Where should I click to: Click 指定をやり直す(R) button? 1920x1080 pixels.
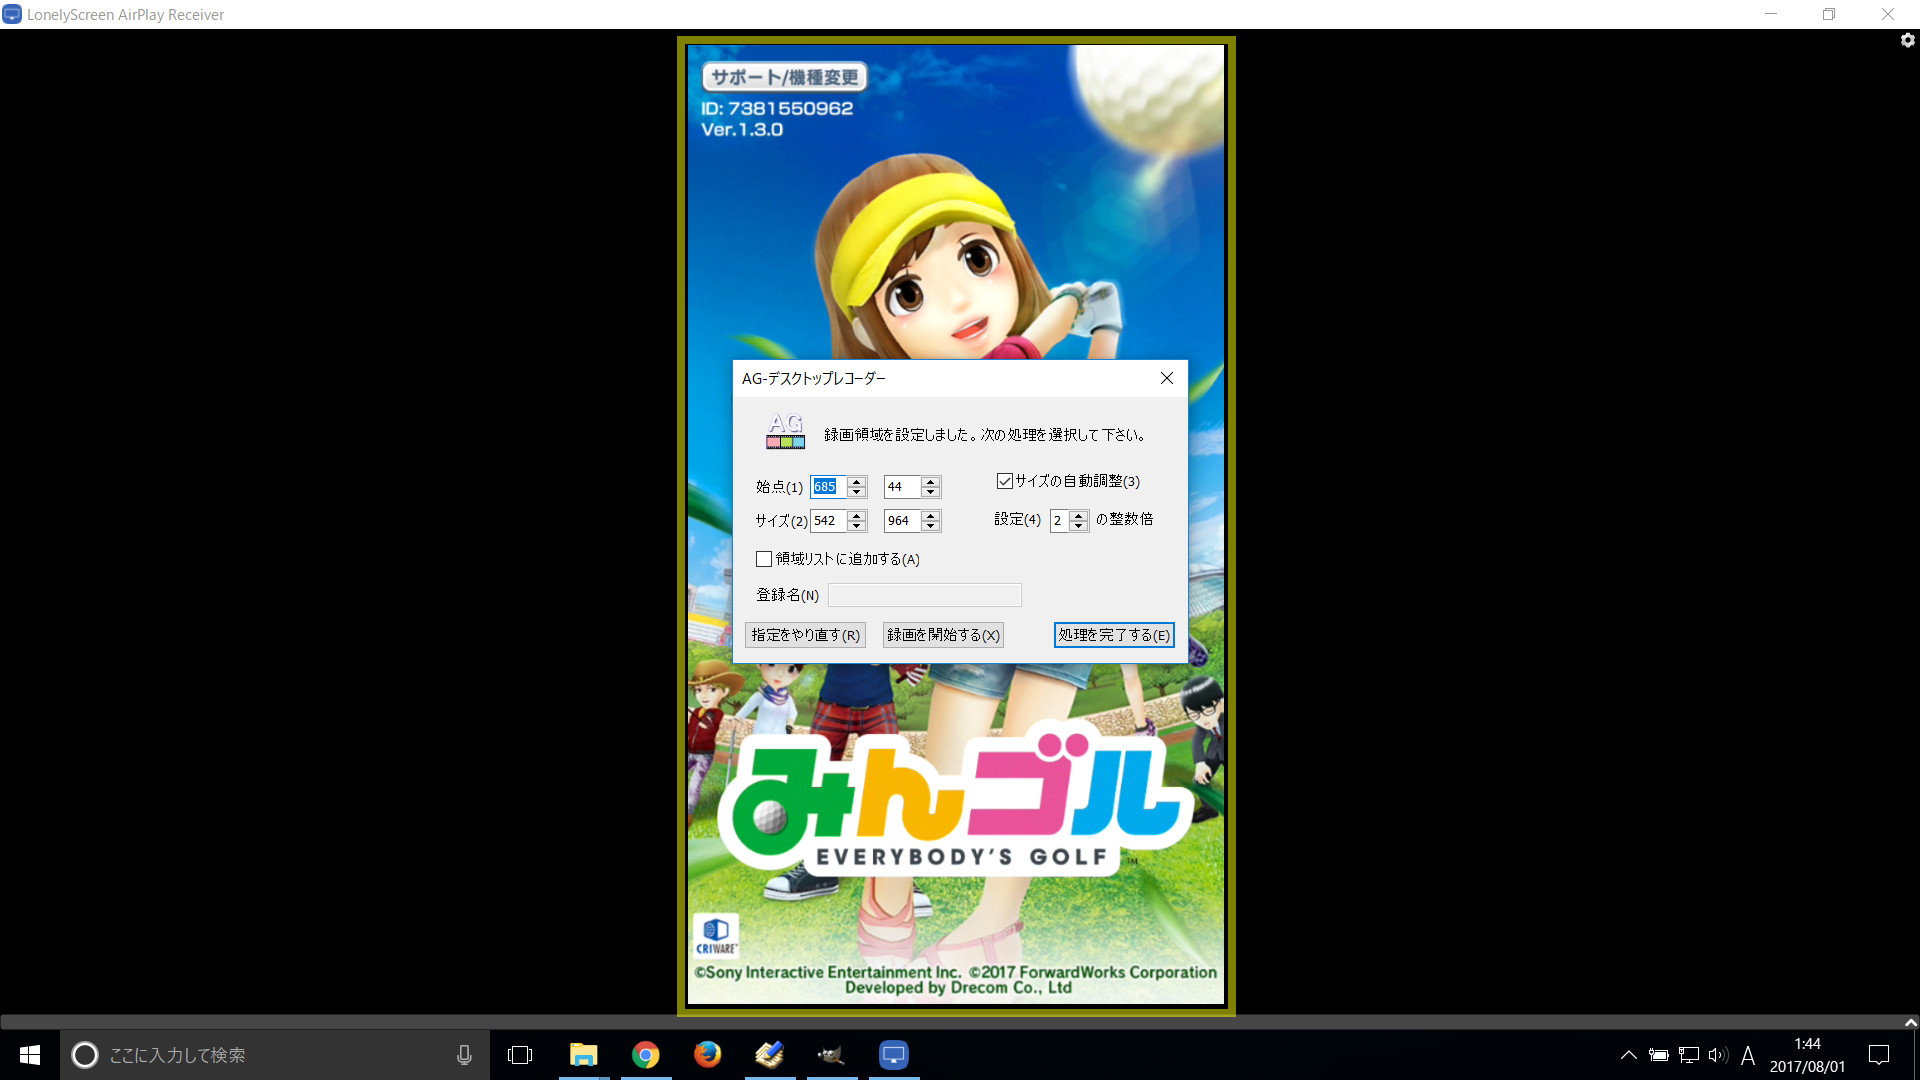click(x=805, y=635)
